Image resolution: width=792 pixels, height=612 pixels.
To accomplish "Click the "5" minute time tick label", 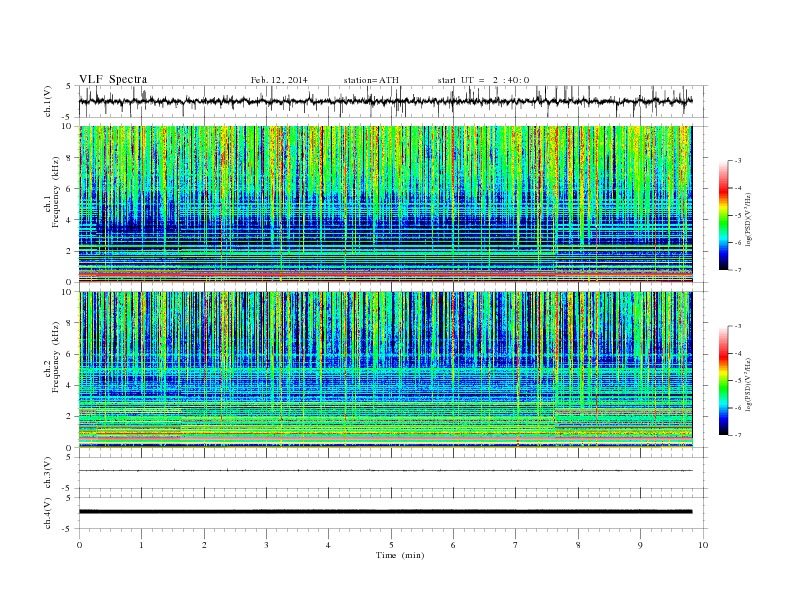I will click(391, 545).
